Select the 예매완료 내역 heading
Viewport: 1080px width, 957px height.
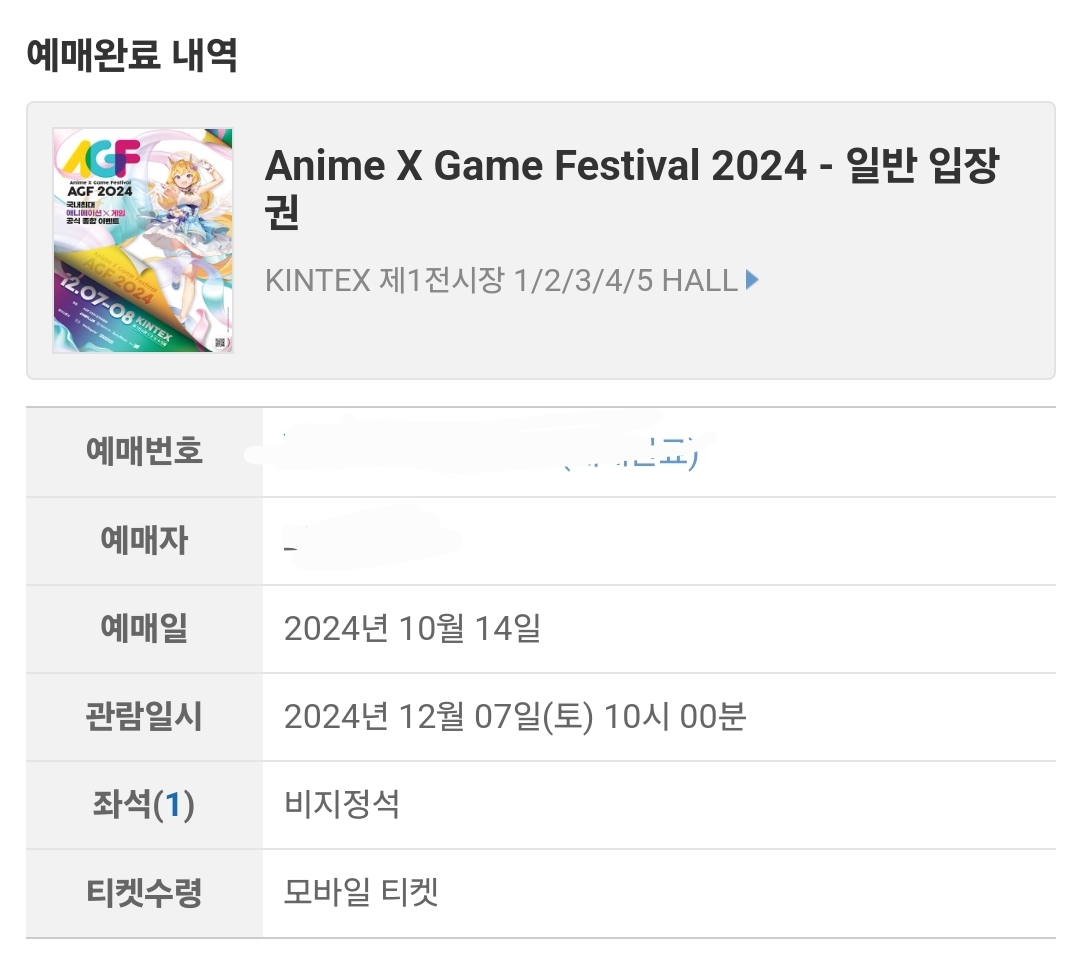click(x=131, y=54)
